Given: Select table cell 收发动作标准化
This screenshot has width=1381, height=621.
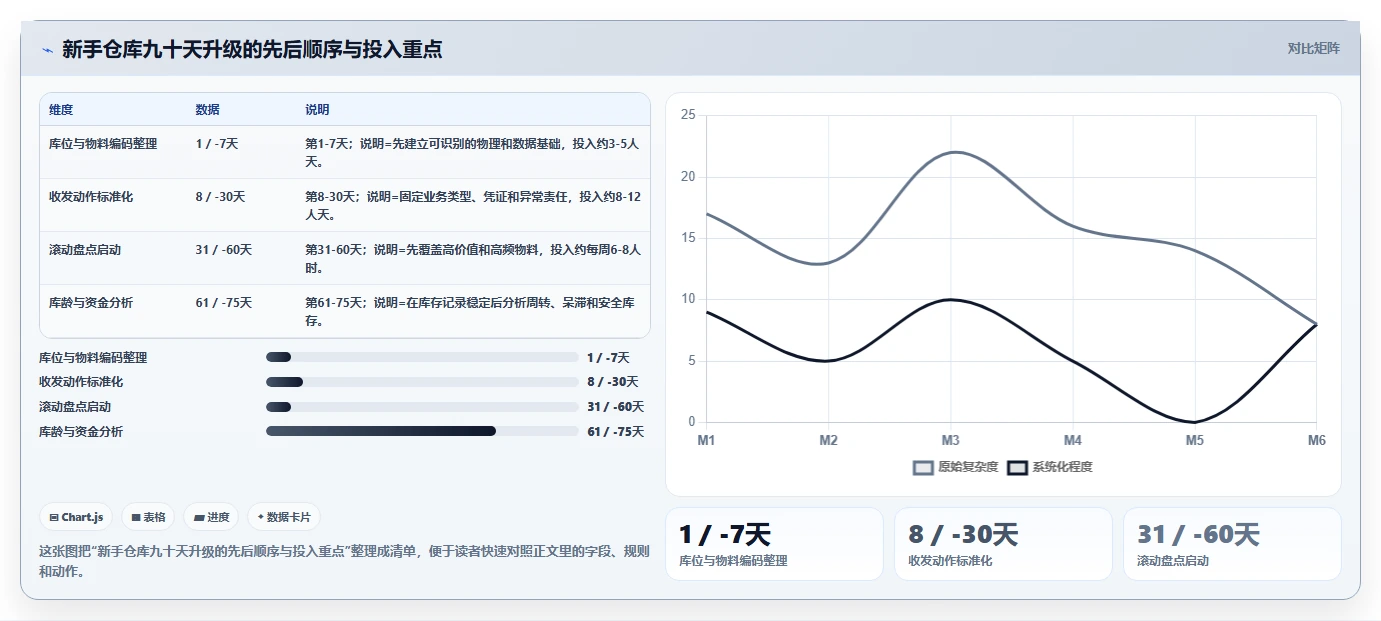Looking at the screenshot, I should click(91, 197).
